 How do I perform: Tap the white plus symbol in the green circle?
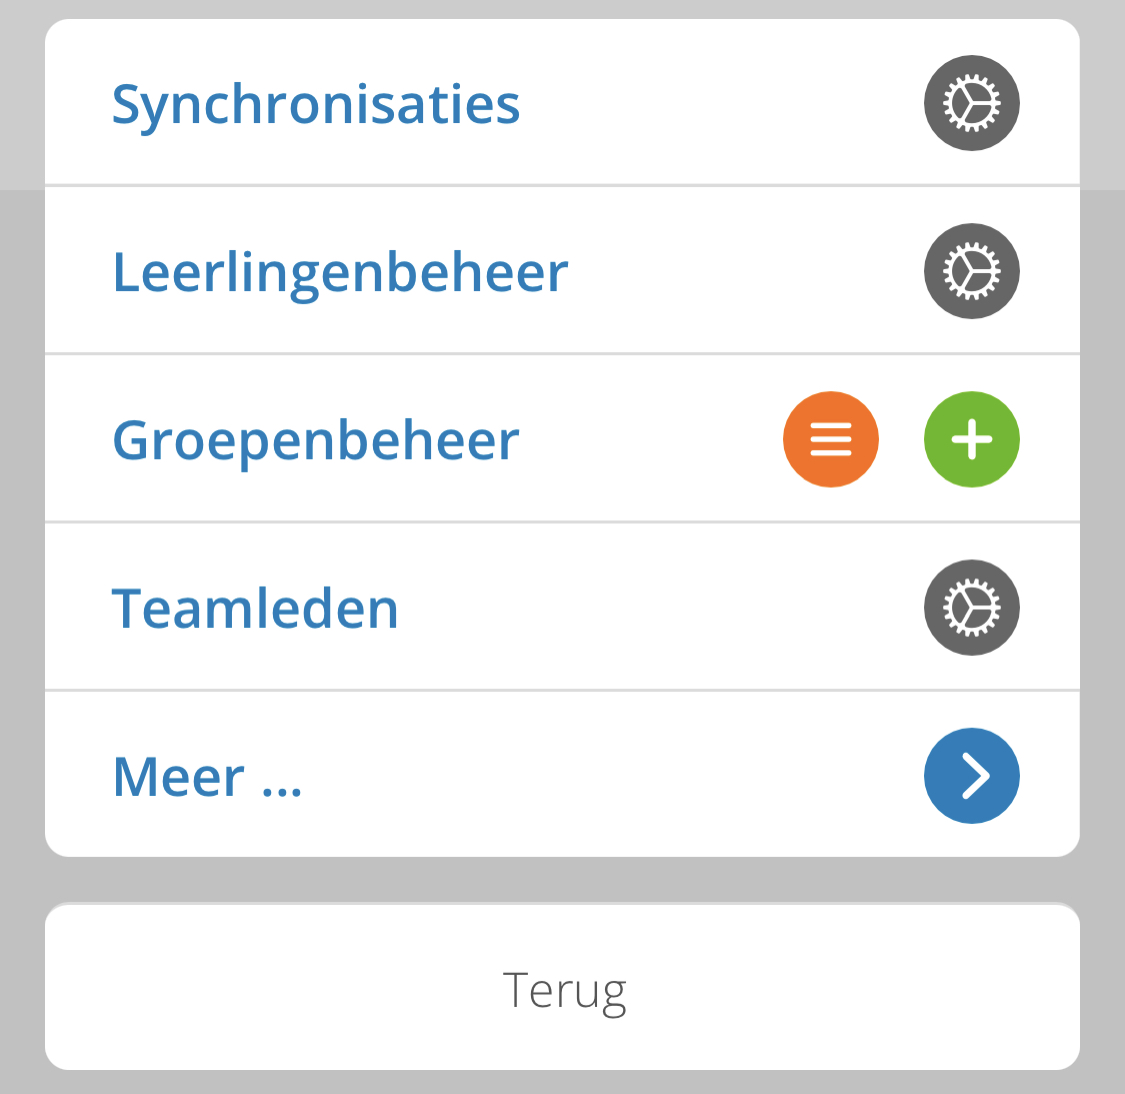971,439
